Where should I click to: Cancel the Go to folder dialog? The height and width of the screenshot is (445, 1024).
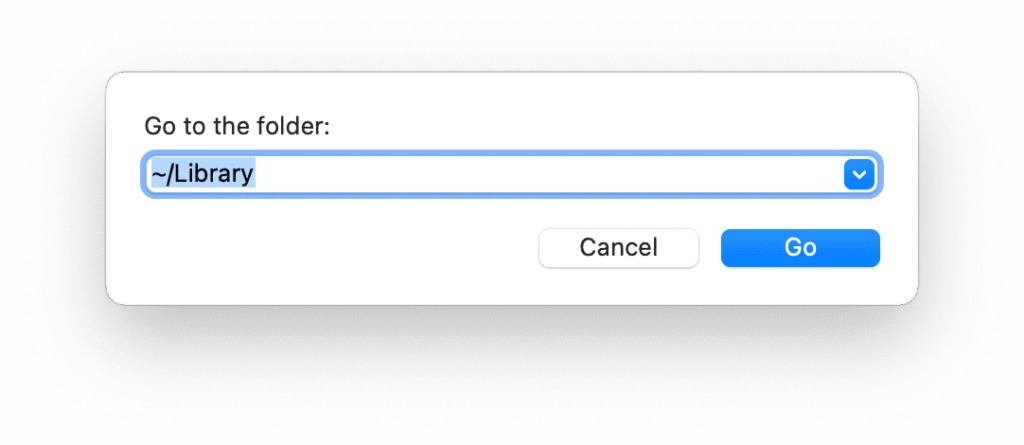tap(618, 248)
